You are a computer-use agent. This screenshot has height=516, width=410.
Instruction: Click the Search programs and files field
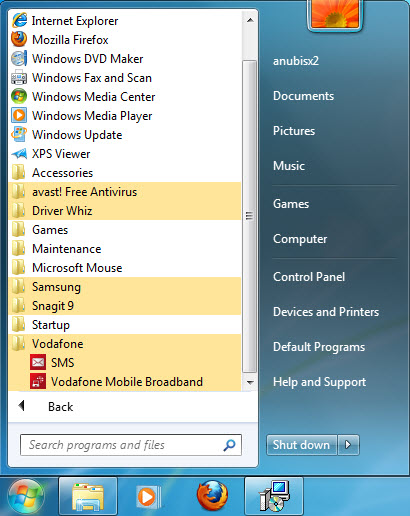point(131,445)
